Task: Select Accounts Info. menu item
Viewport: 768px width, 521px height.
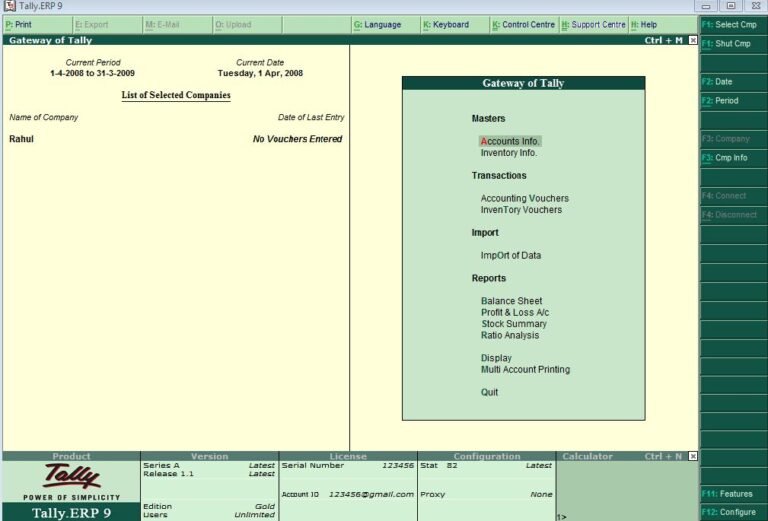Action: coord(510,141)
